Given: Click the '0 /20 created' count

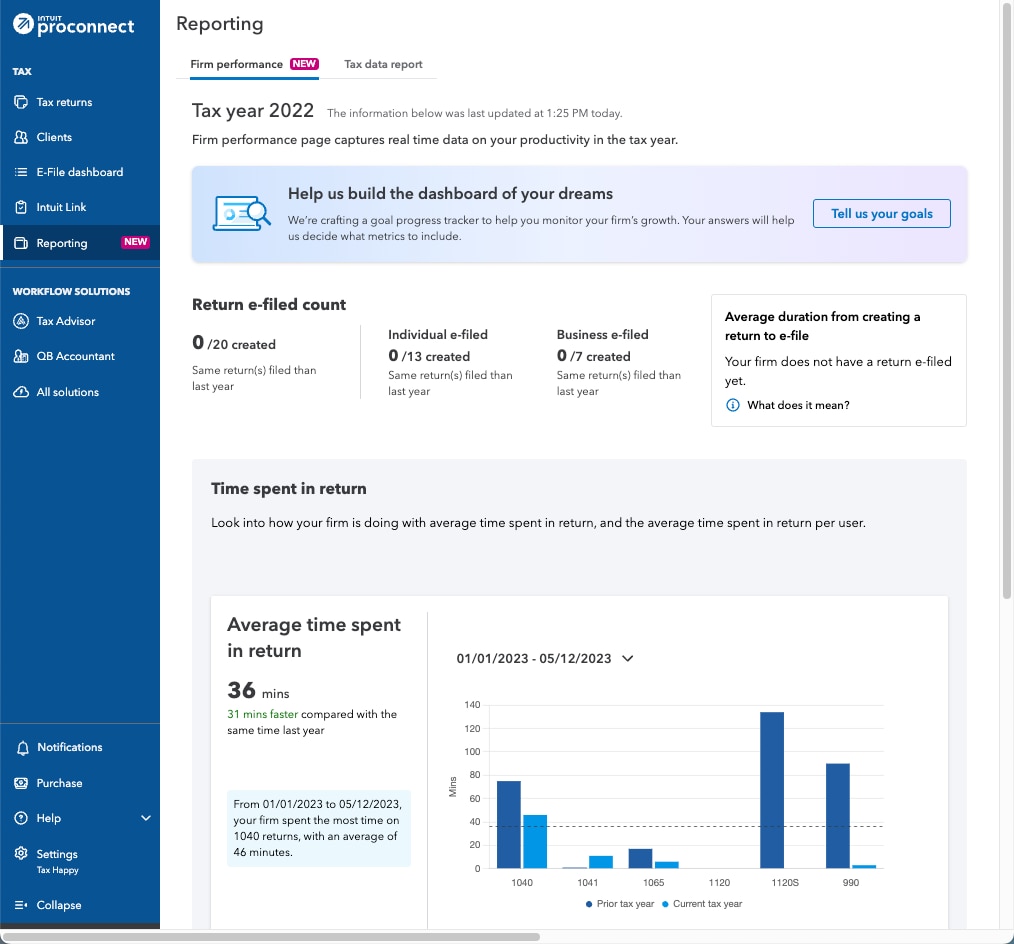Looking at the screenshot, I should [233, 343].
